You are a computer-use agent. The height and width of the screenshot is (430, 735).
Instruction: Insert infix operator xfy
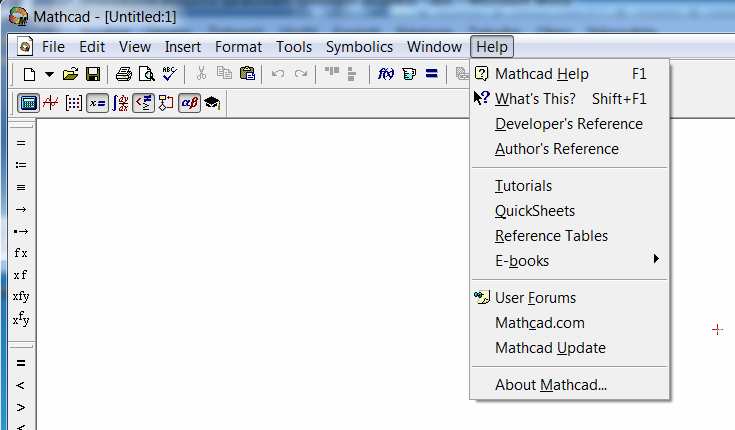pos(21,297)
